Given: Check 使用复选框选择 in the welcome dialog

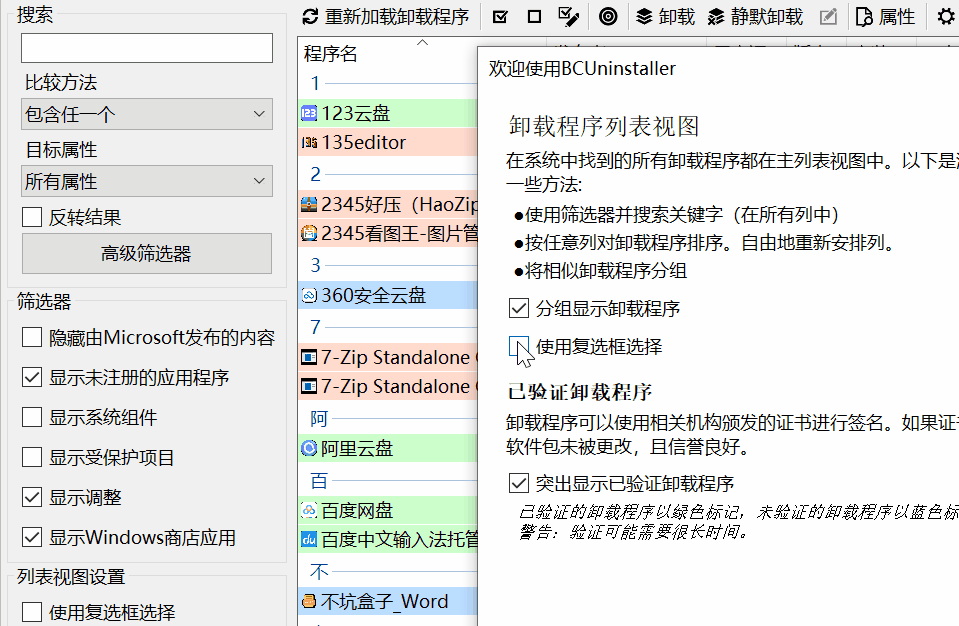Looking at the screenshot, I should 519,346.
